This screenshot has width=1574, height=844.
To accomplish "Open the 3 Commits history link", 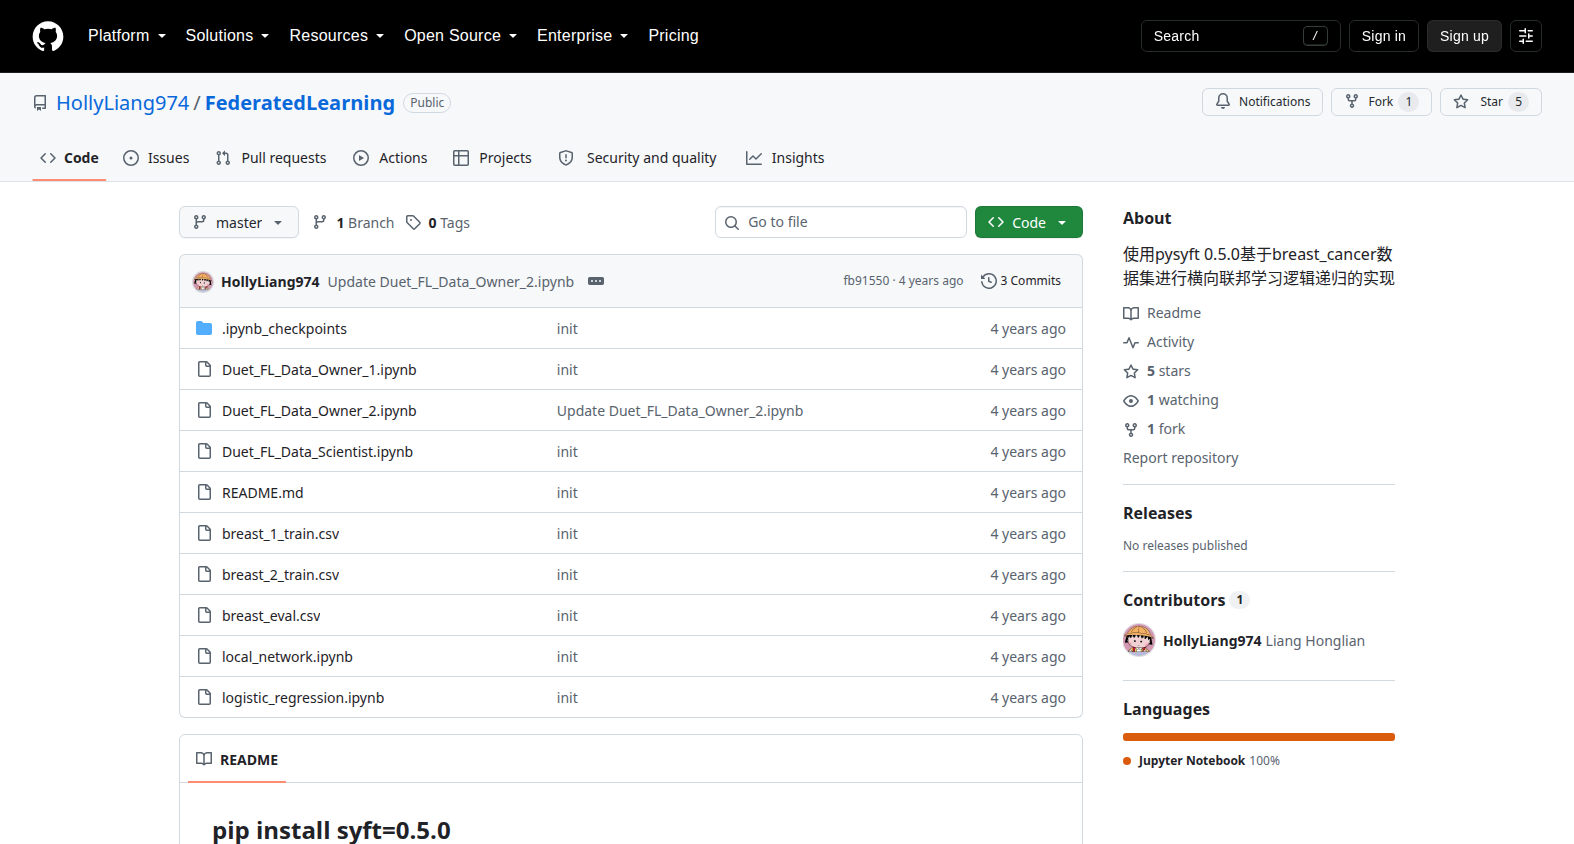I will pos(1021,281).
